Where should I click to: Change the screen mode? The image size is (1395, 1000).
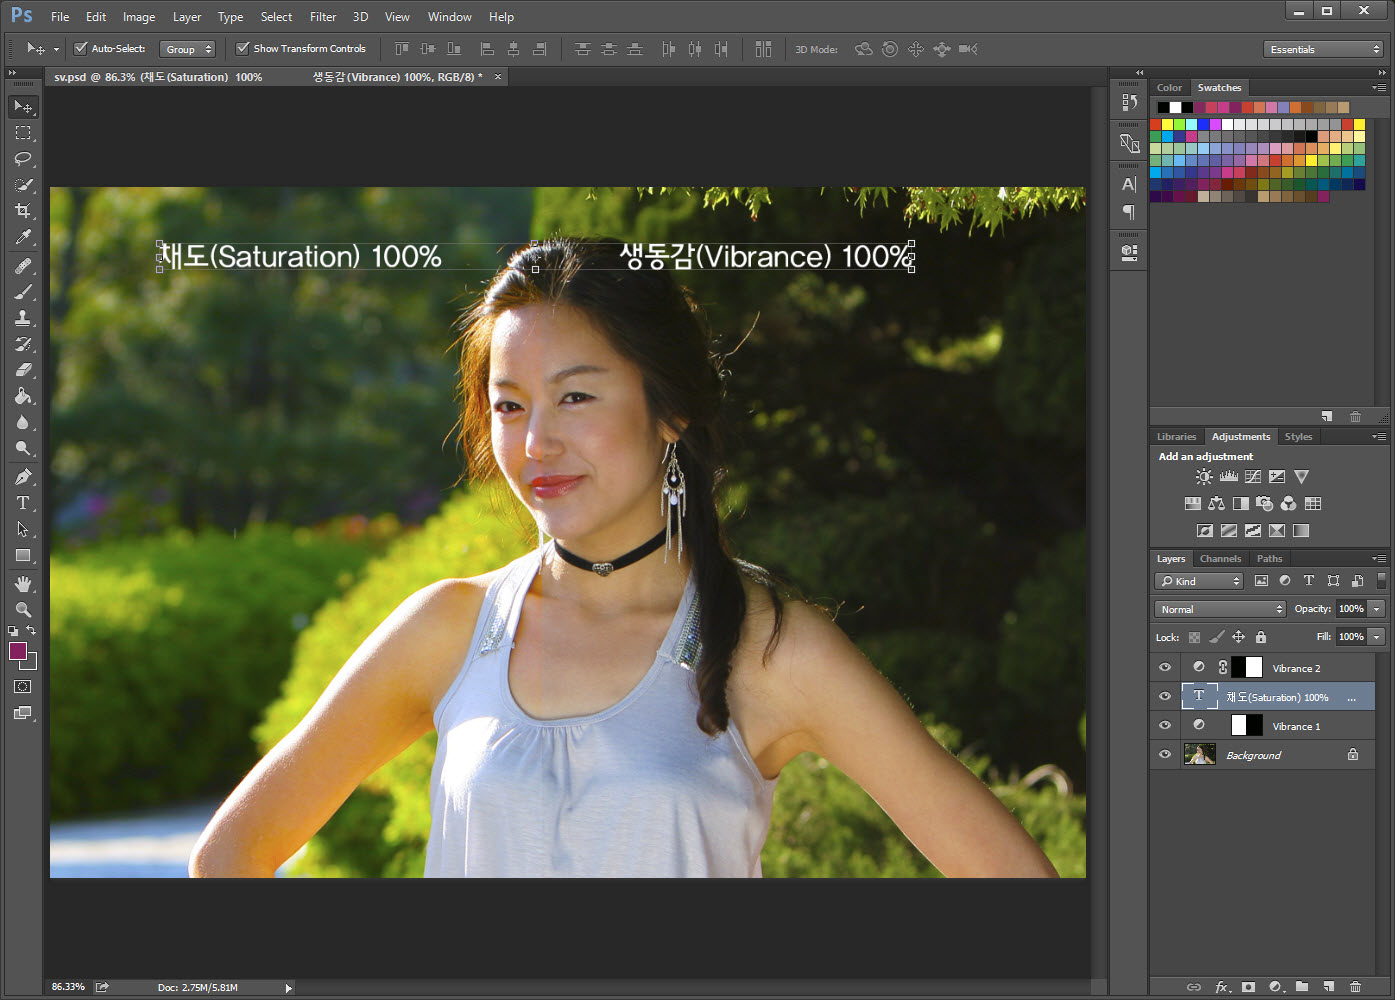(x=23, y=713)
